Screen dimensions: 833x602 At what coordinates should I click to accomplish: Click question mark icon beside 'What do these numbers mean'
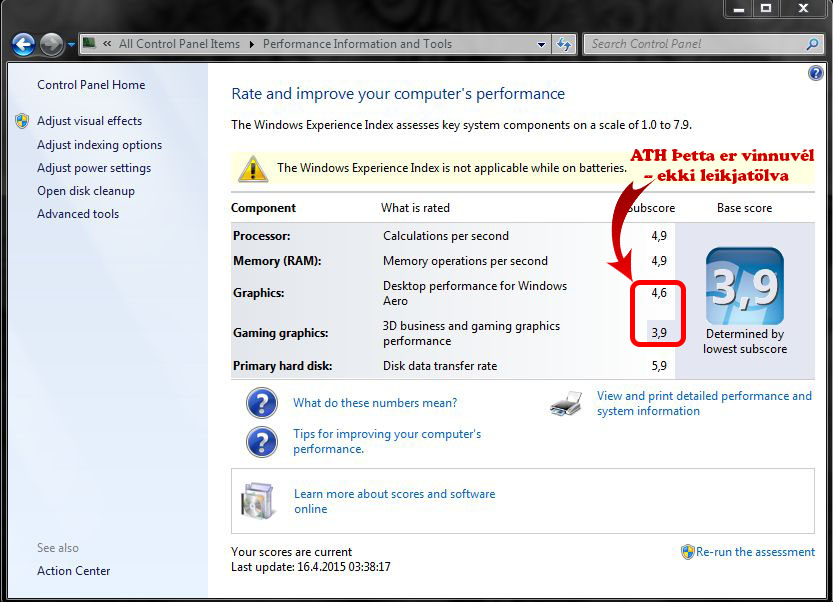pyautogui.click(x=261, y=403)
